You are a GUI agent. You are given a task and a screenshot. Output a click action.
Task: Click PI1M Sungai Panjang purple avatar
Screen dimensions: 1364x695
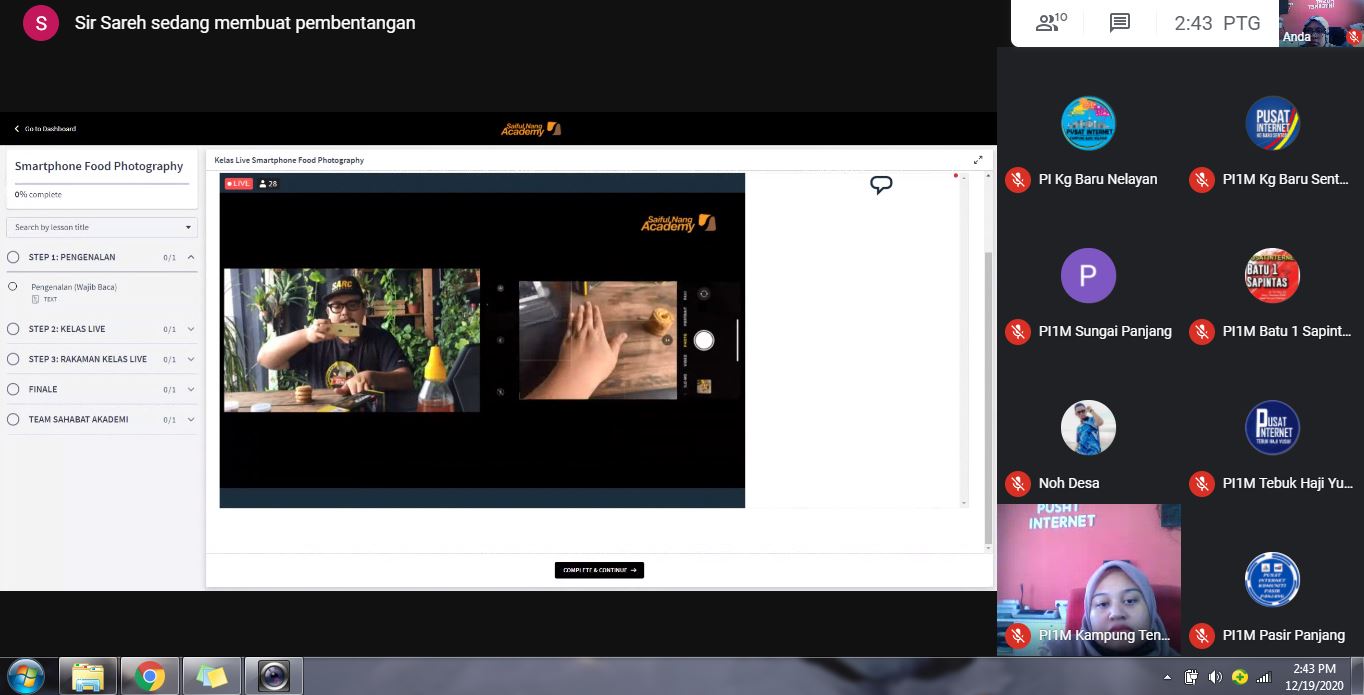tap(1088, 275)
